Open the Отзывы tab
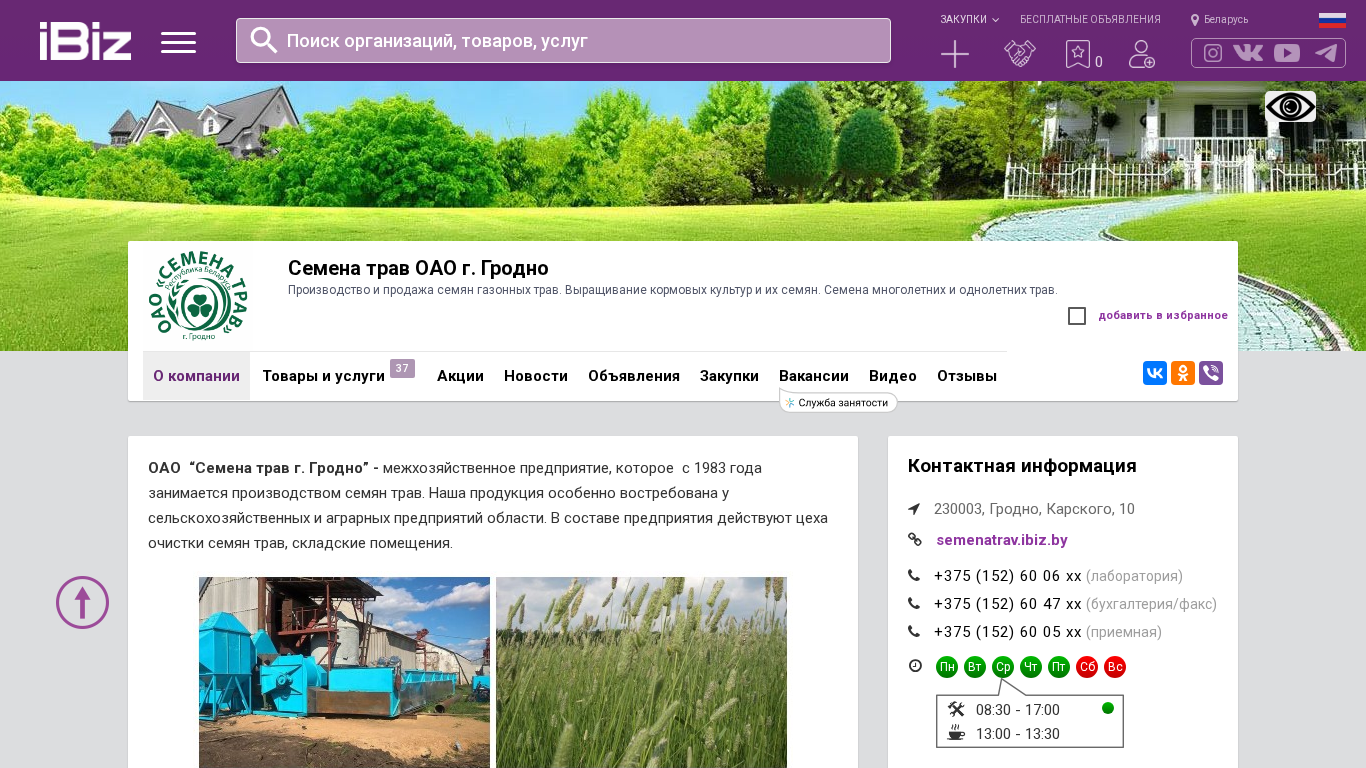 click(x=967, y=376)
